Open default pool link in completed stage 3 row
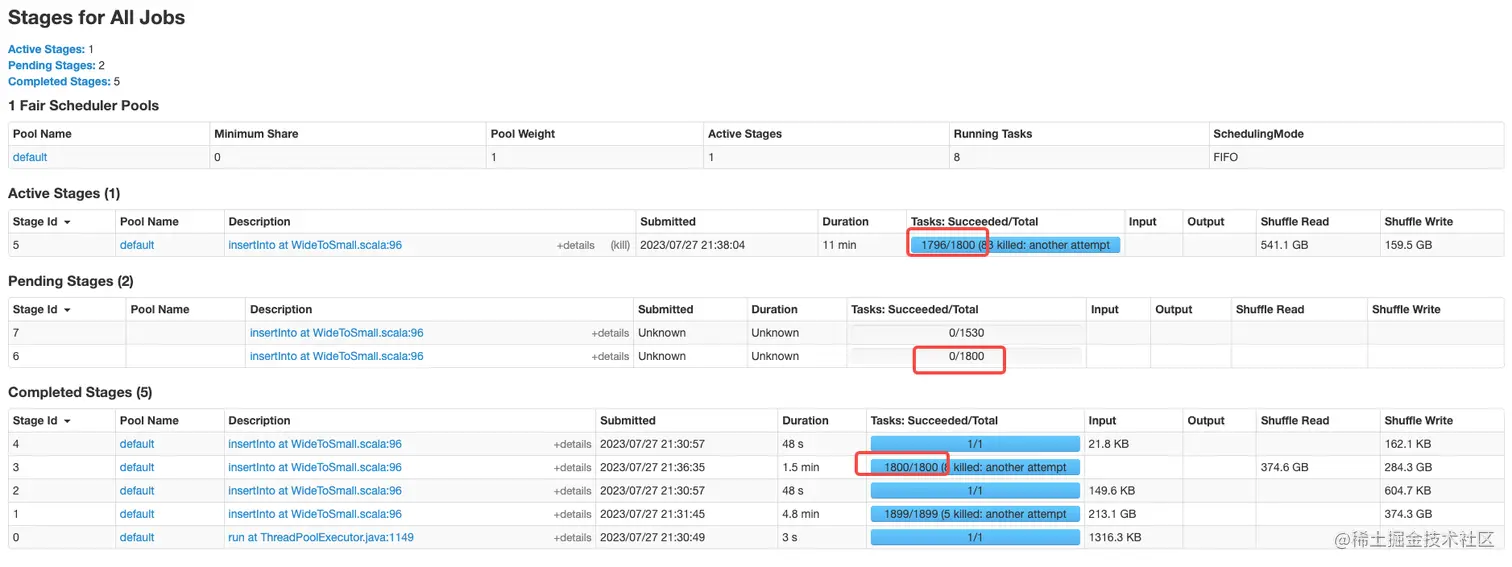Image resolution: width=1512 pixels, height=567 pixels. [x=137, y=467]
